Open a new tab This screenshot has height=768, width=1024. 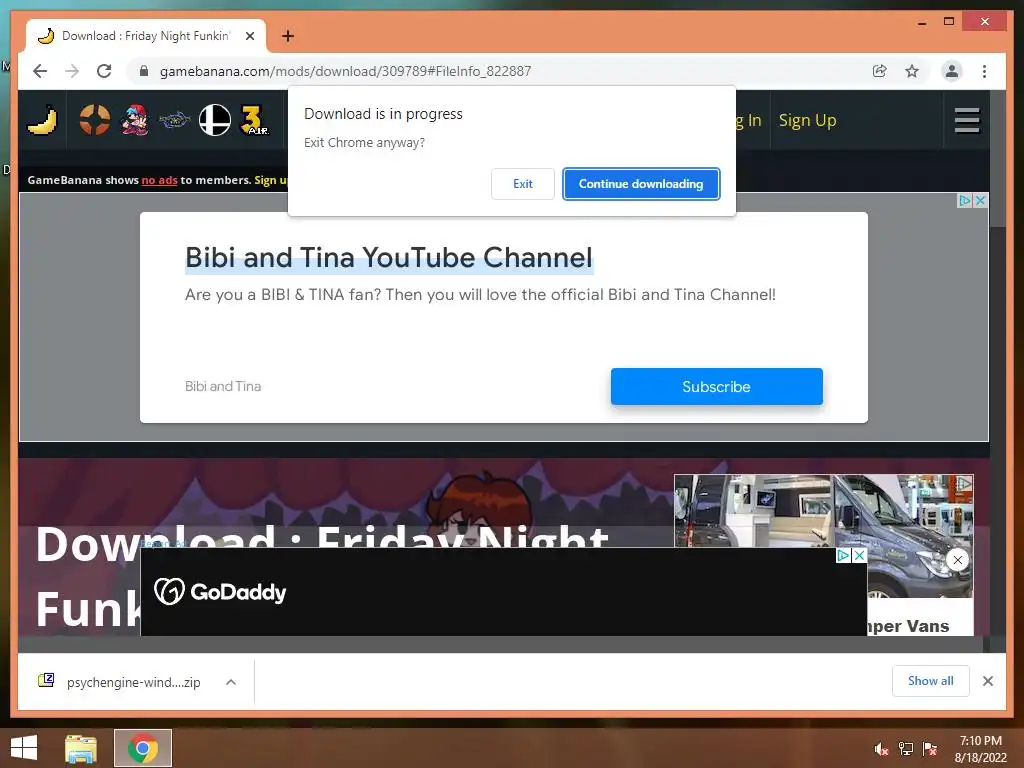[x=288, y=36]
